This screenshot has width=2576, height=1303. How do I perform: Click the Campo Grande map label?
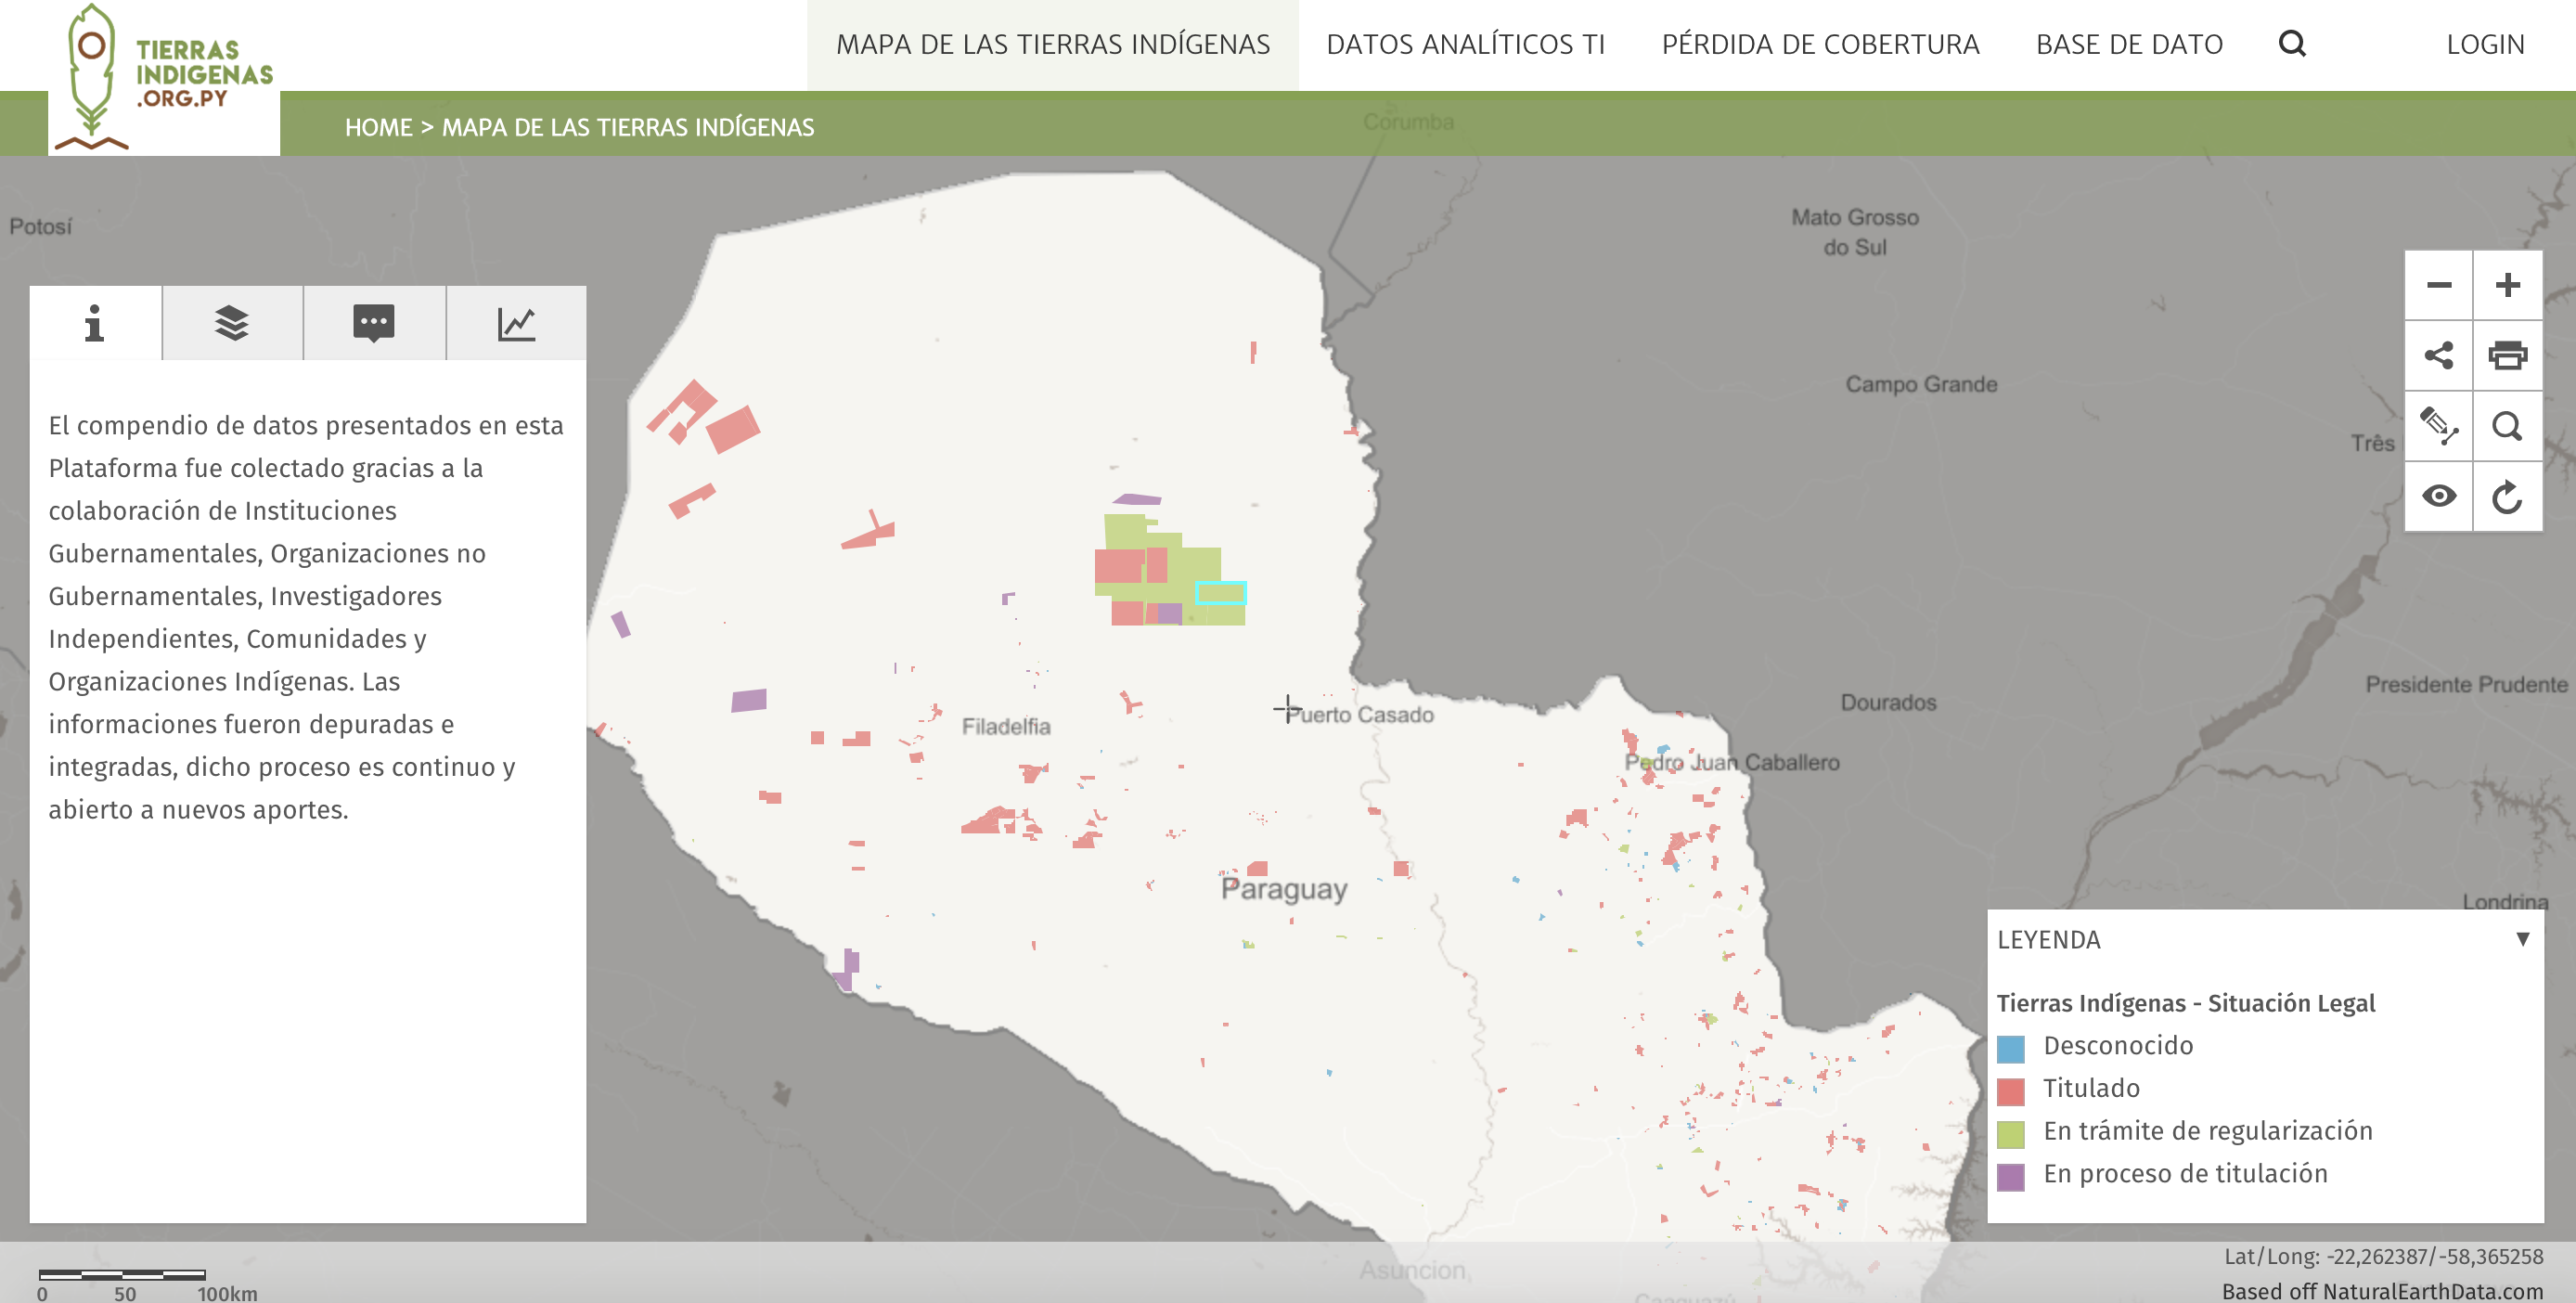1921,384
